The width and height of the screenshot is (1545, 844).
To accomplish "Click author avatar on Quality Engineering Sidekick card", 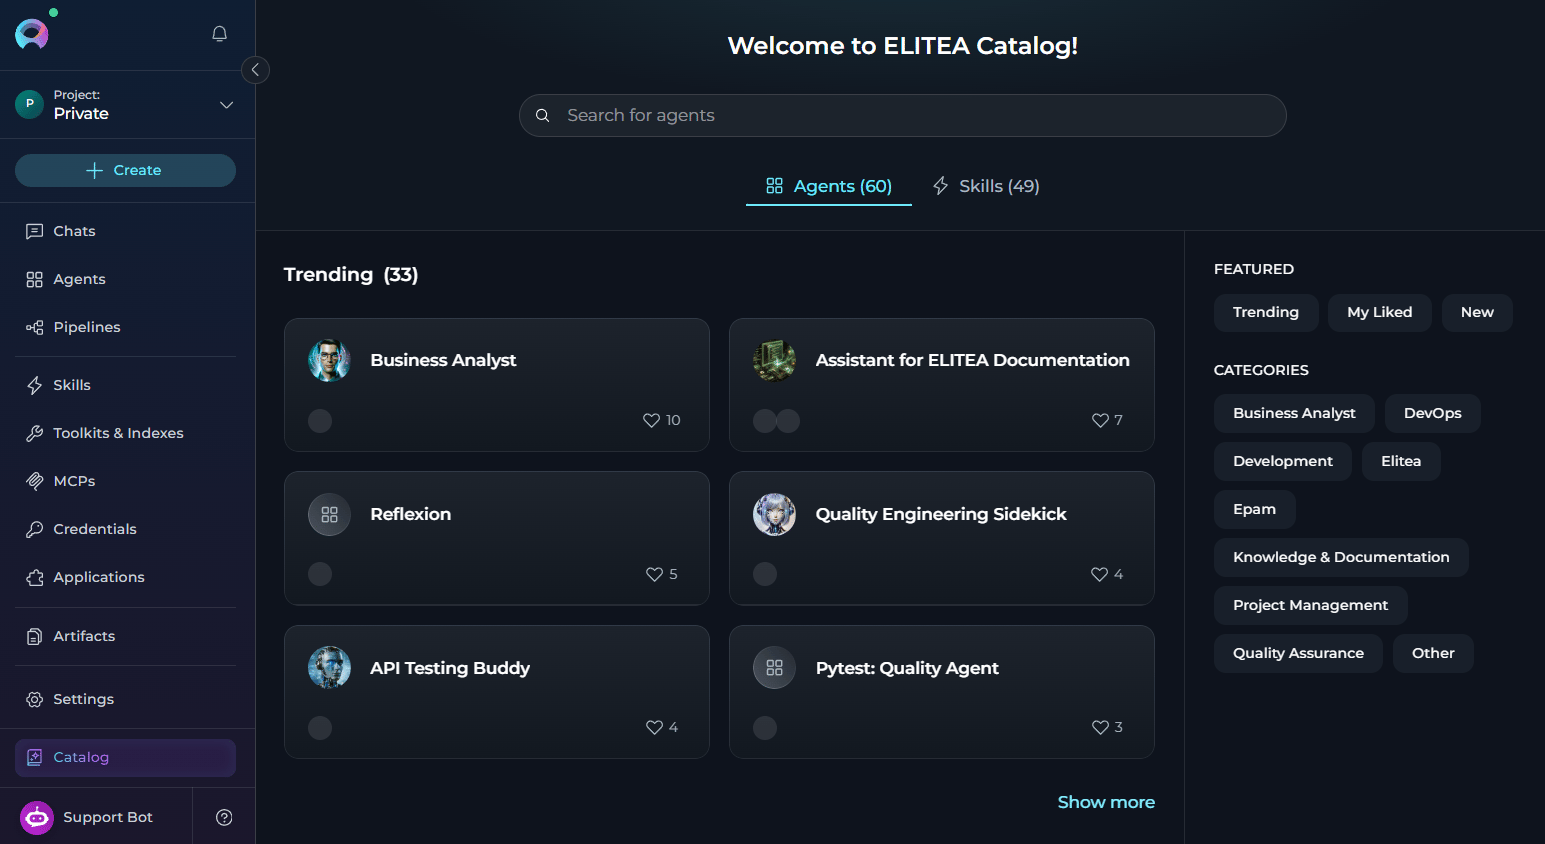I will point(765,574).
